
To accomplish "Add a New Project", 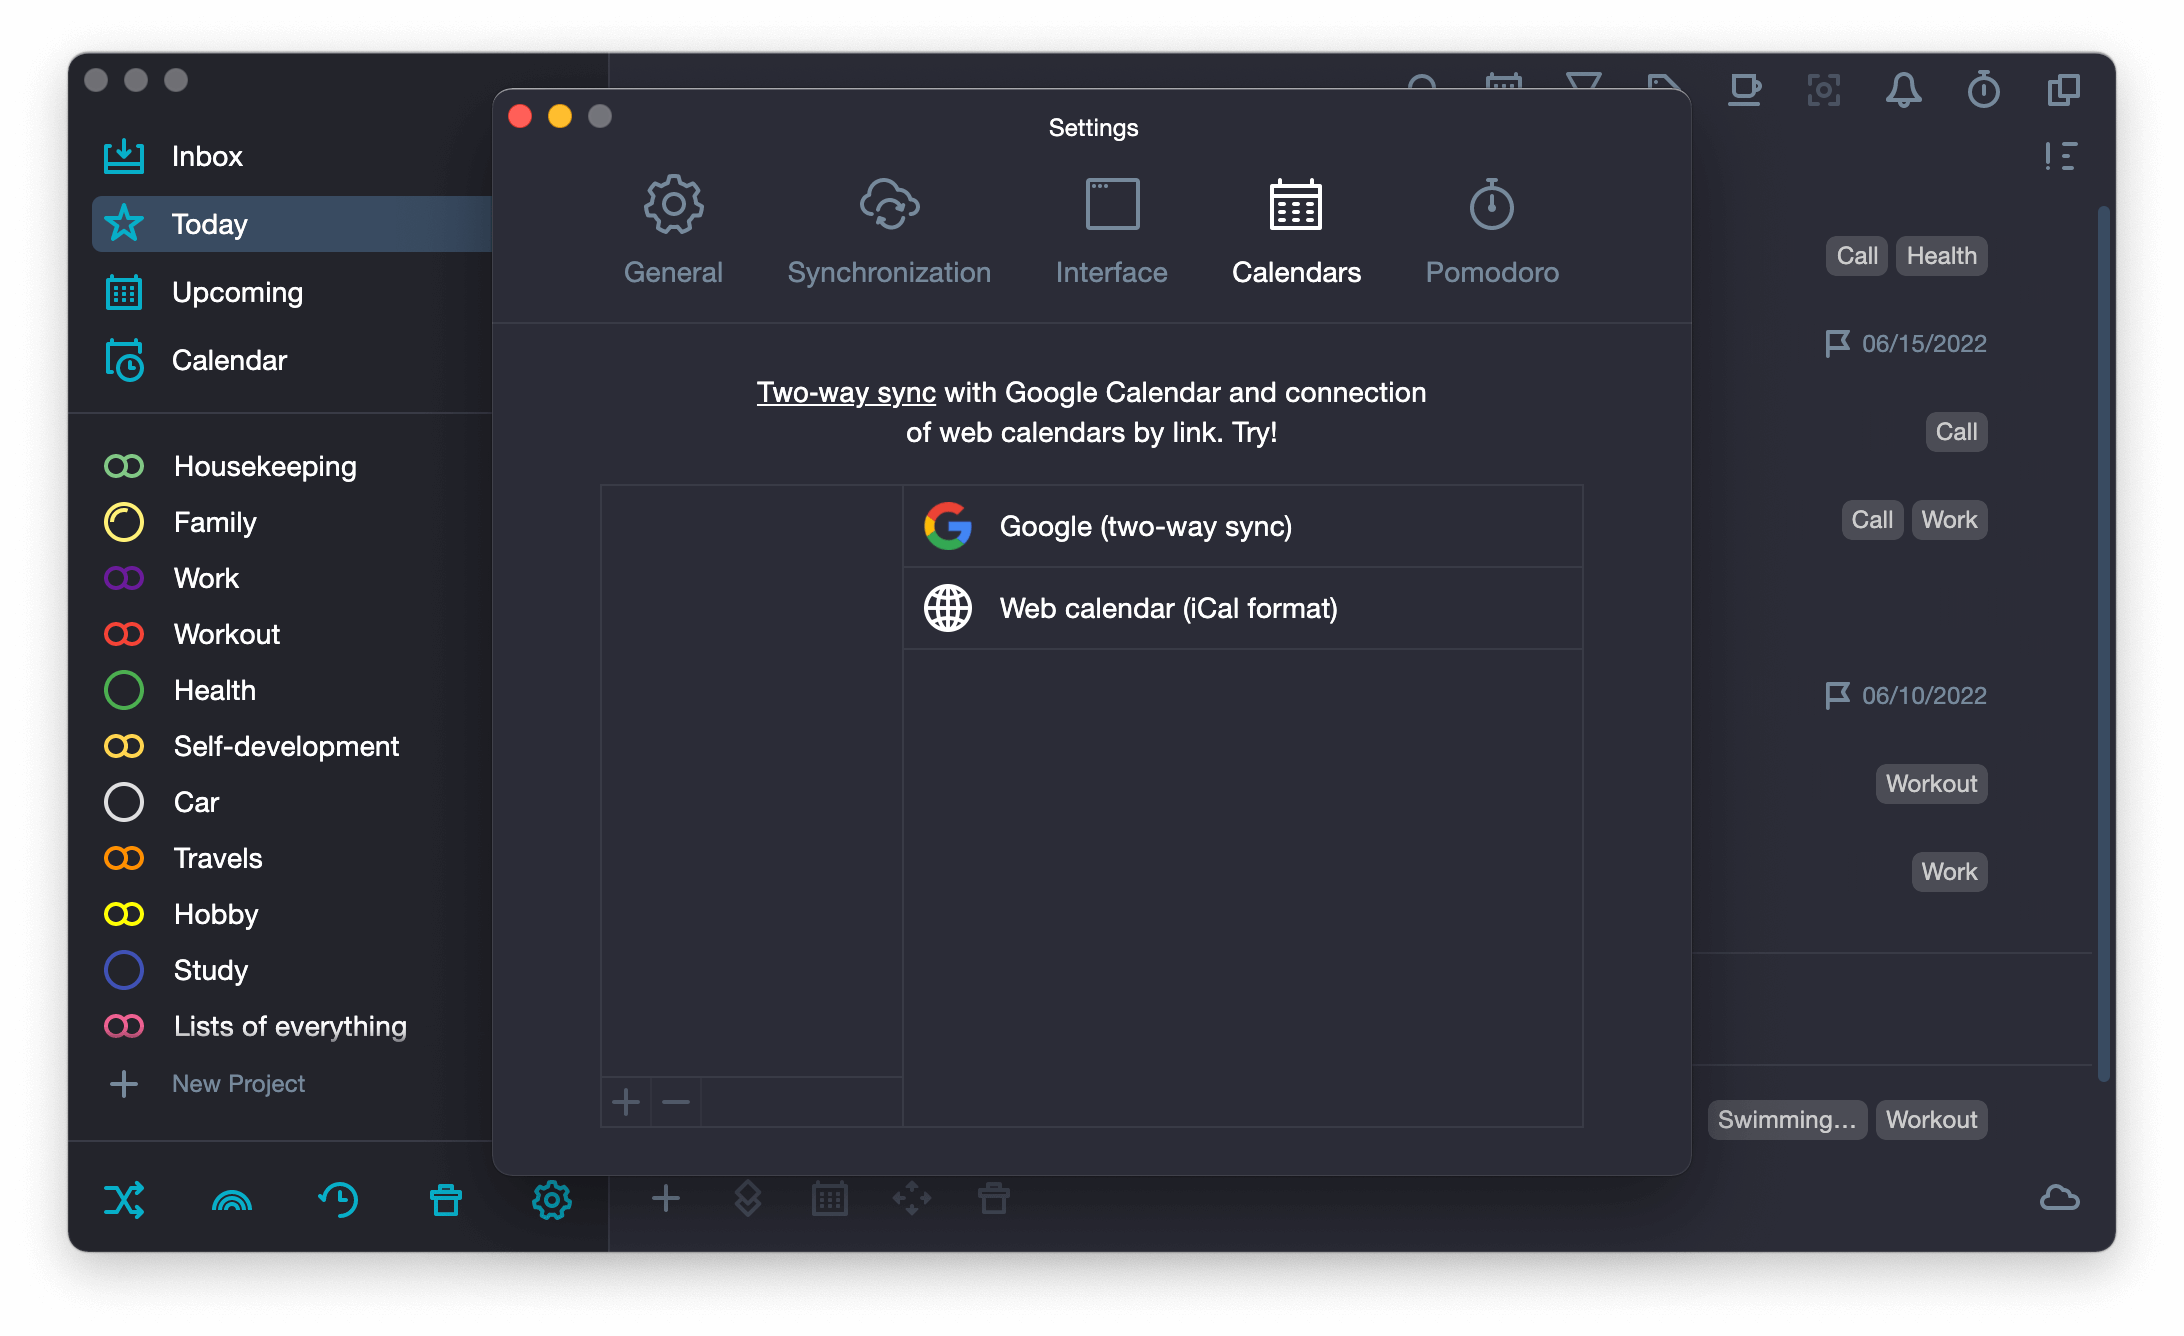I will pos(238,1083).
